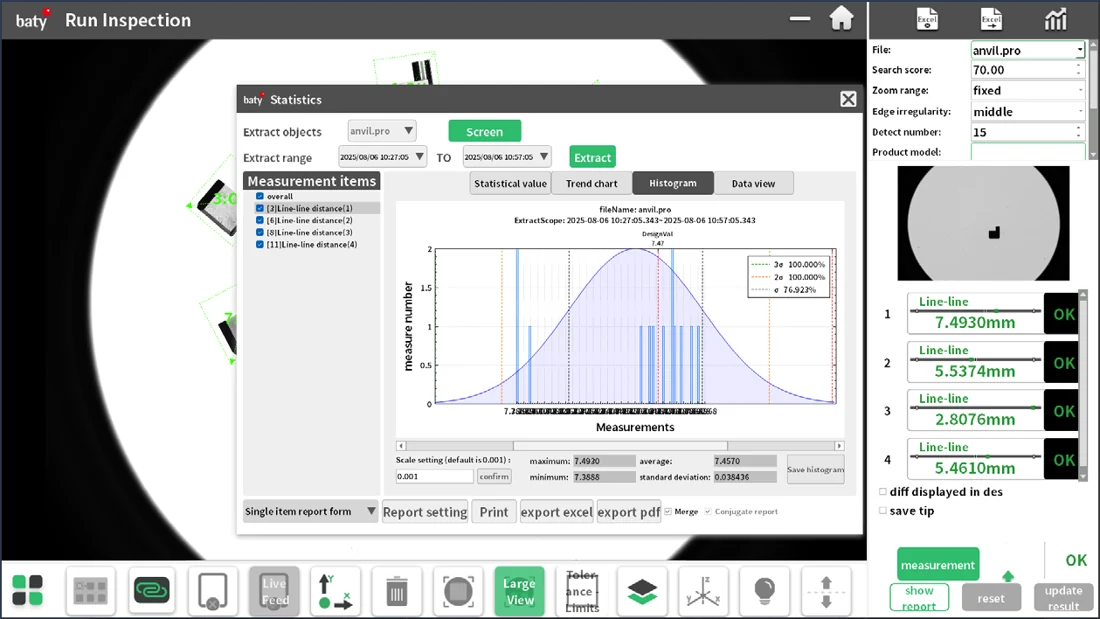Open the extract range end date dropdown

pyautogui.click(x=506, y=157)
